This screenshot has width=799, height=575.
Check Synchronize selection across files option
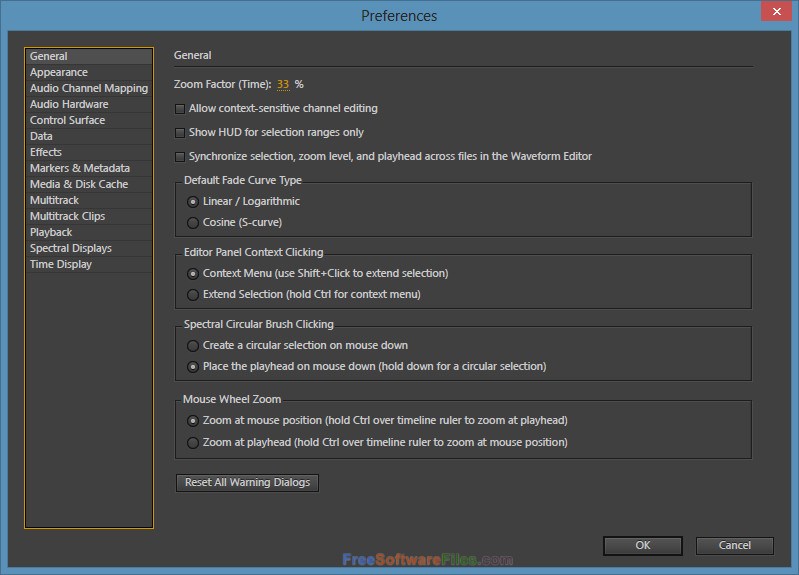[x=180, y=156]
